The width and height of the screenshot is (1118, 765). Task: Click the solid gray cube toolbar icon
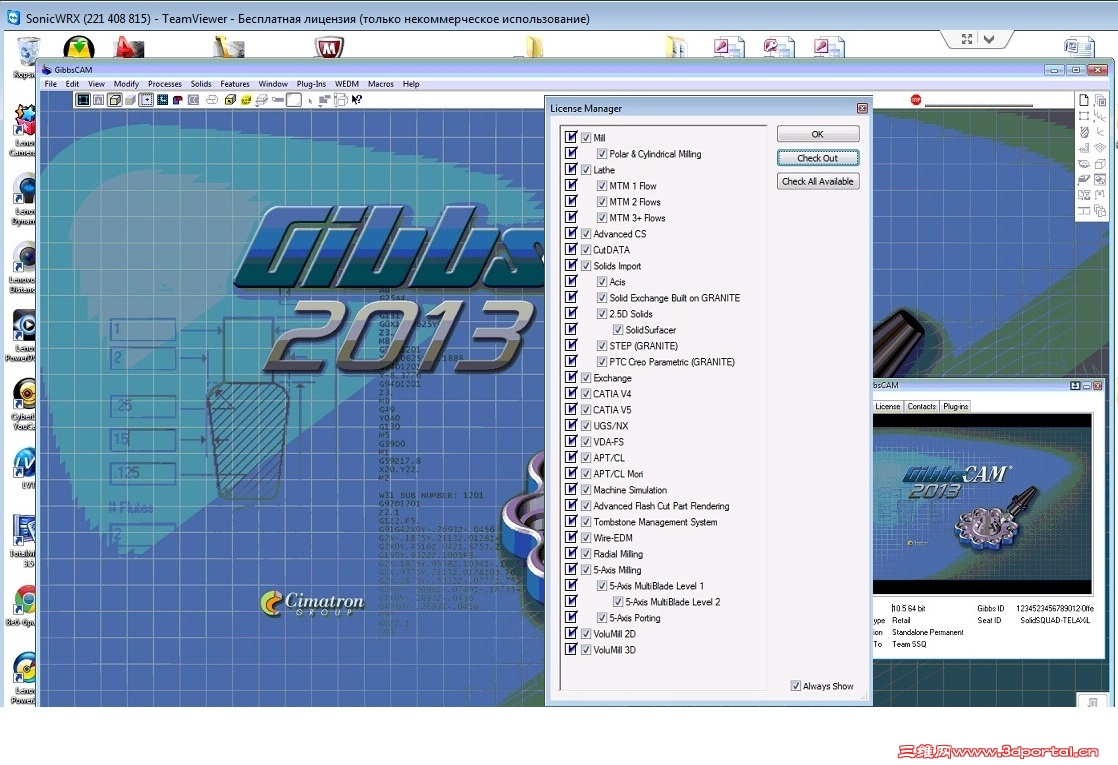130,100
